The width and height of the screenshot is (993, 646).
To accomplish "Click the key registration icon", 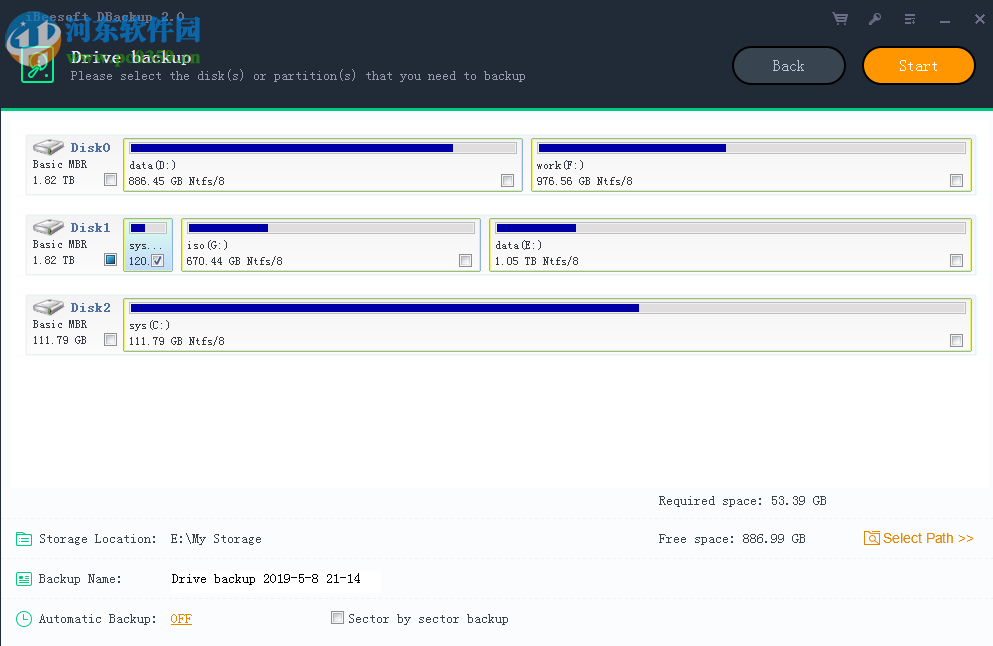I will (874, 18).
